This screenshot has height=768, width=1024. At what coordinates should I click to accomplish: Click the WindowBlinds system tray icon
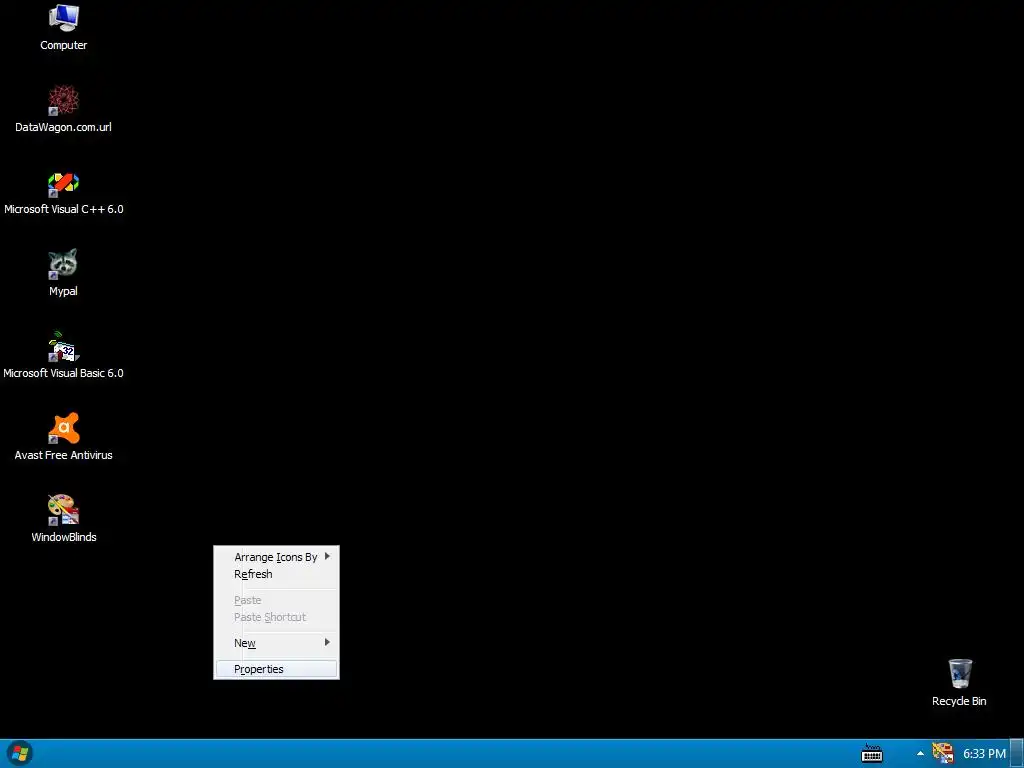click(x=942, y=753)
